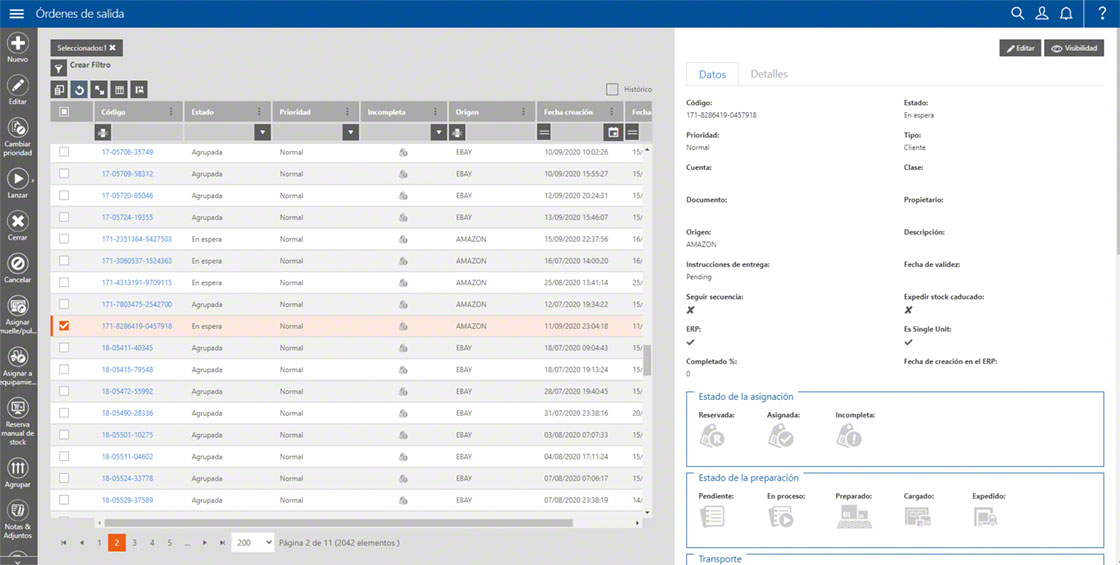Check the row 18-05529-37589 checkbox

click(x=64, y=499)
